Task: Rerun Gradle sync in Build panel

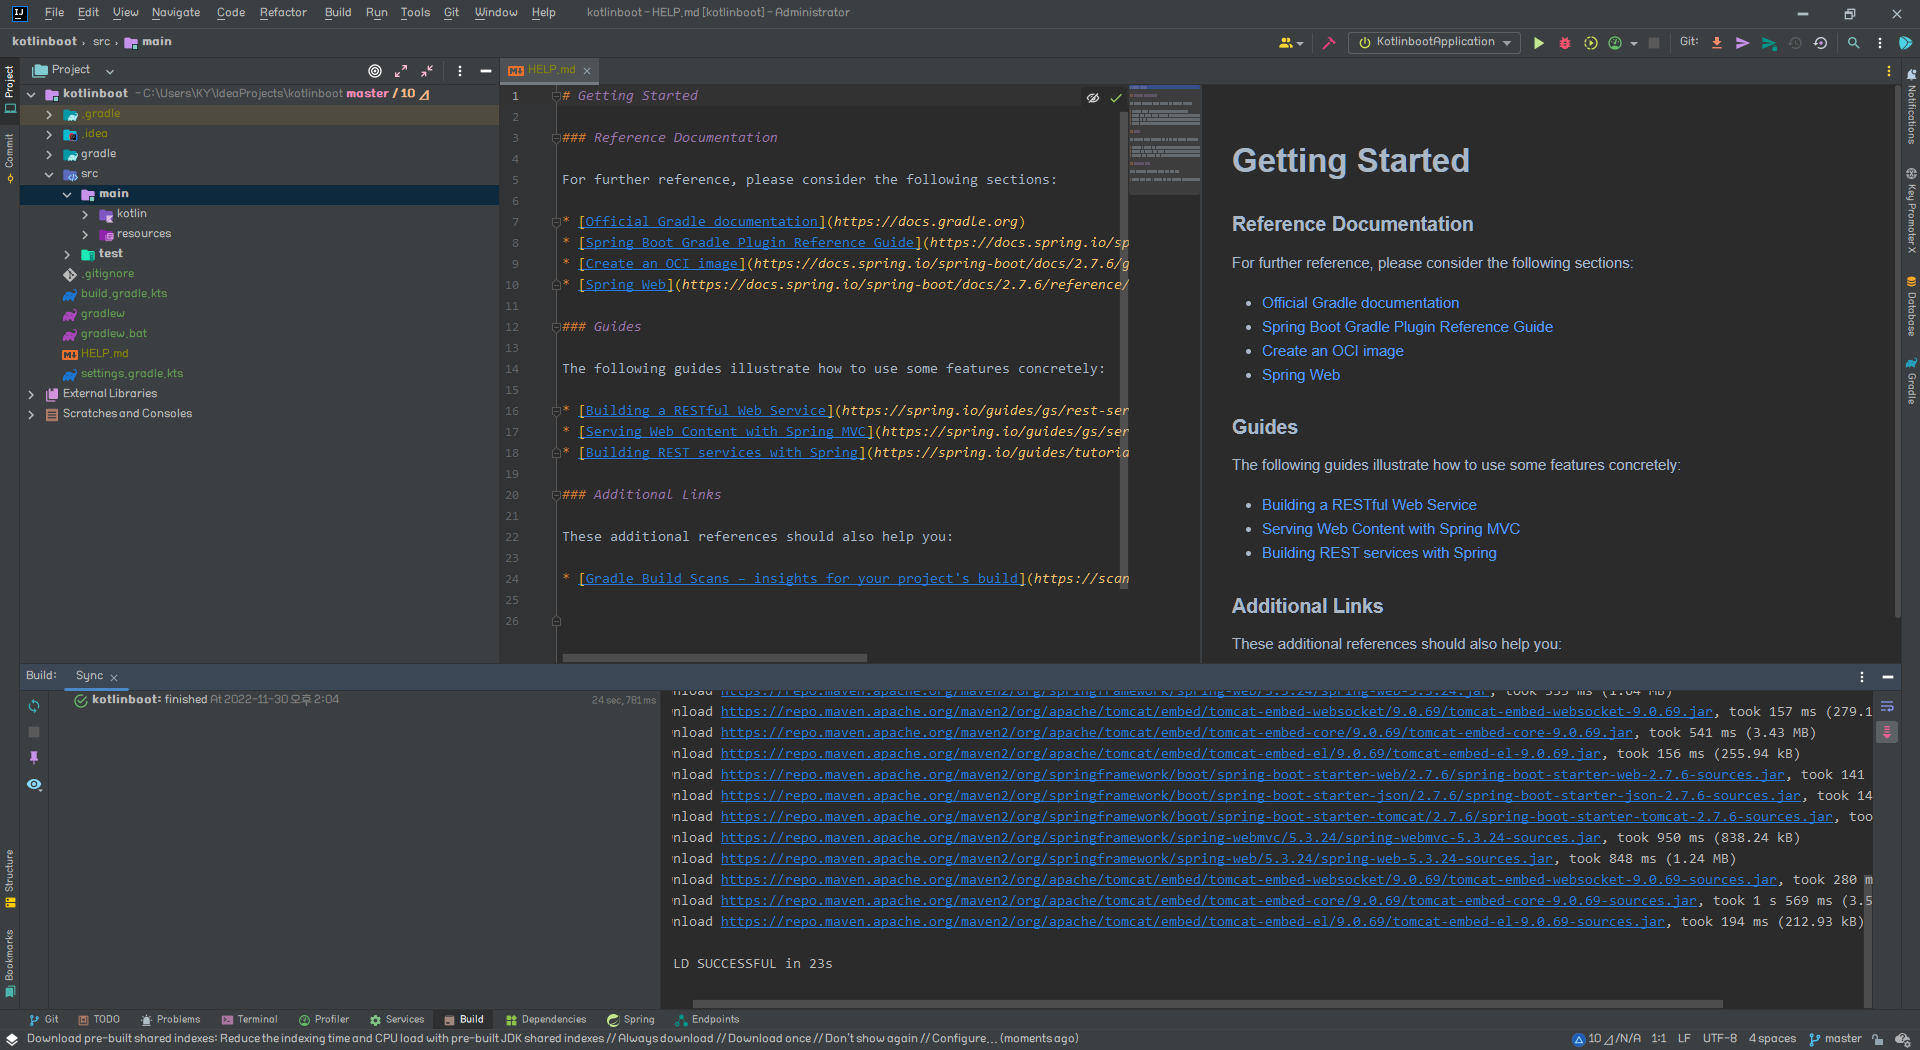Action: coord(34,706)
